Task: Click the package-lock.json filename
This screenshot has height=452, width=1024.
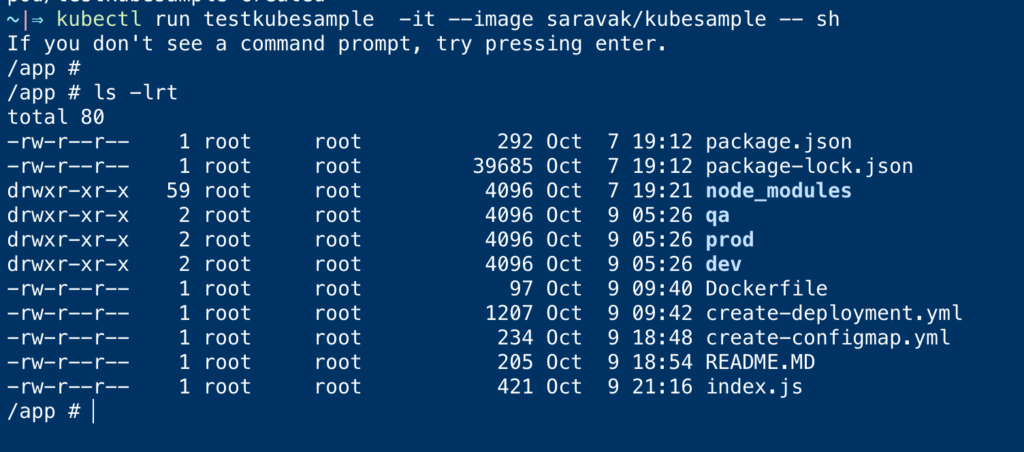Action: (809, 167)
